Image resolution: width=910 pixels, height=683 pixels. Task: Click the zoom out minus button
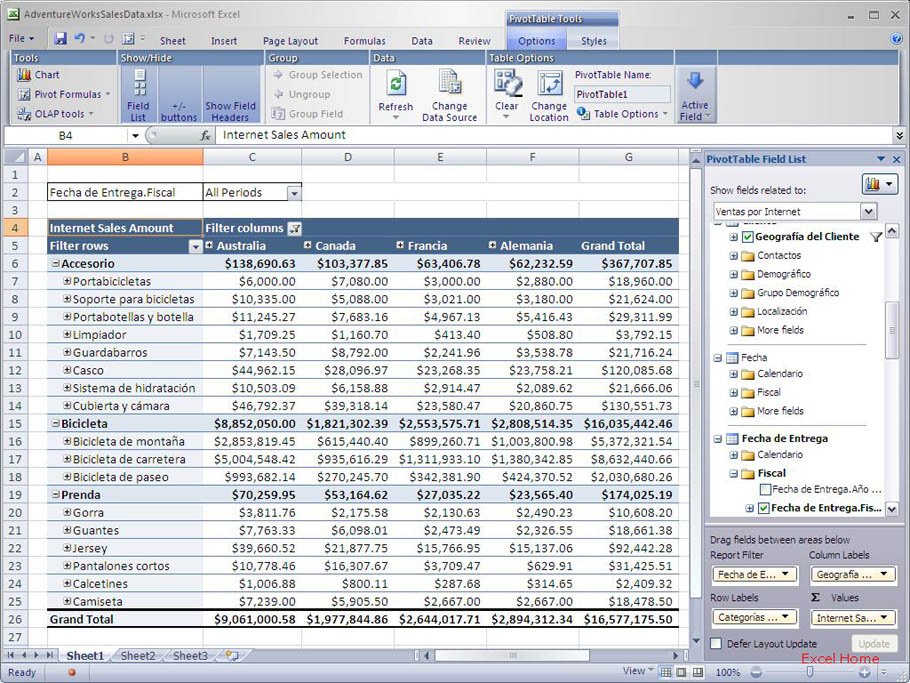(x=756, y=672)
